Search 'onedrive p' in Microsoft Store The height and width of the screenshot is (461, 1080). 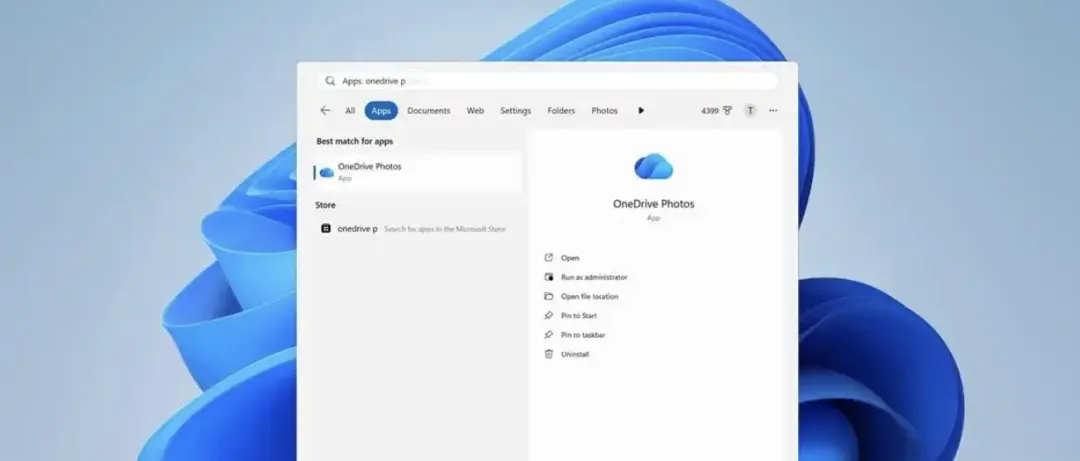coord(418,228)
